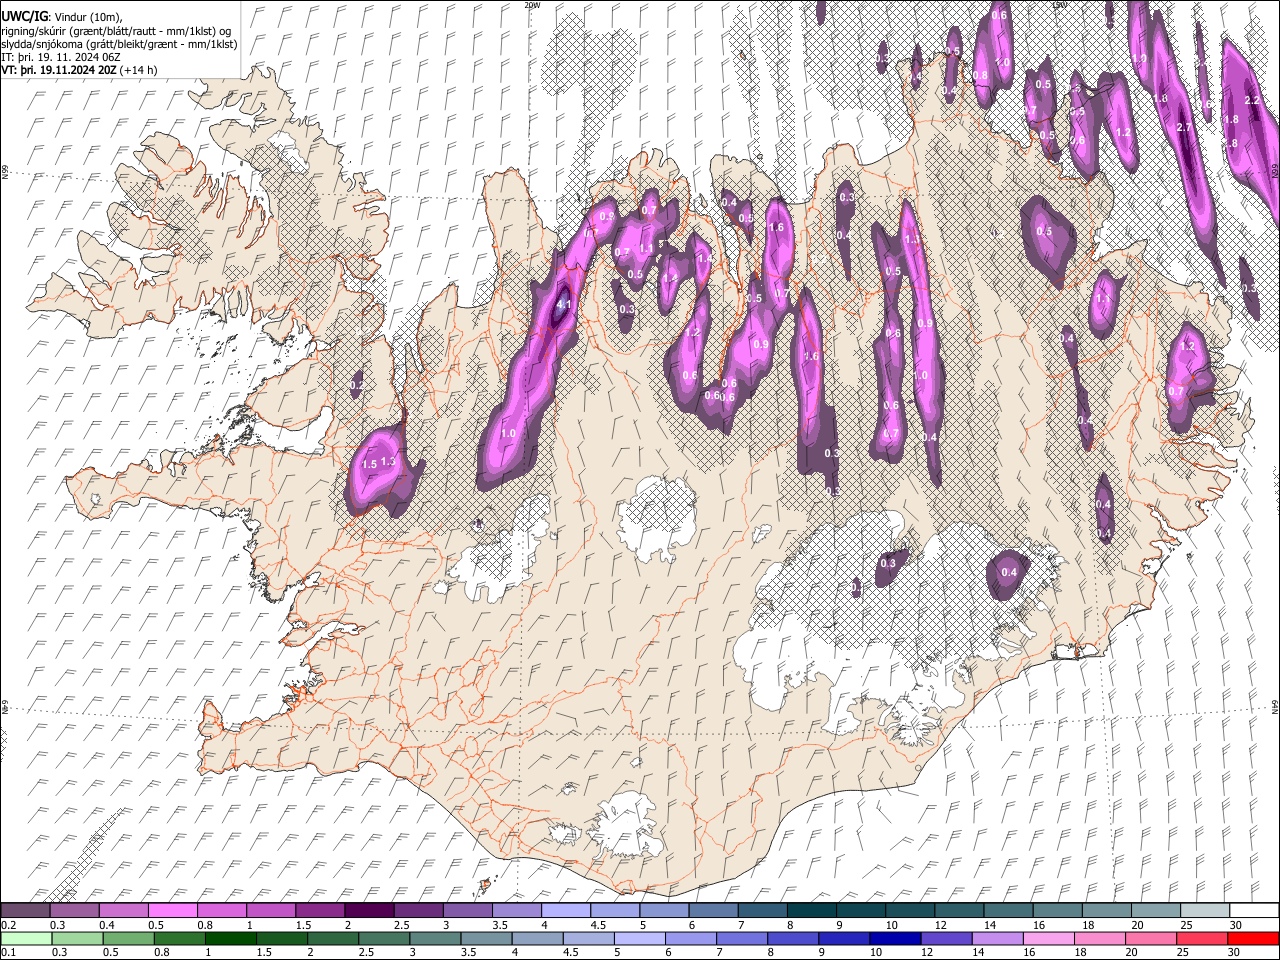Pick the lower legend swatch starting at 0.5
This screenshot has height=960, width=1280.
128,938
